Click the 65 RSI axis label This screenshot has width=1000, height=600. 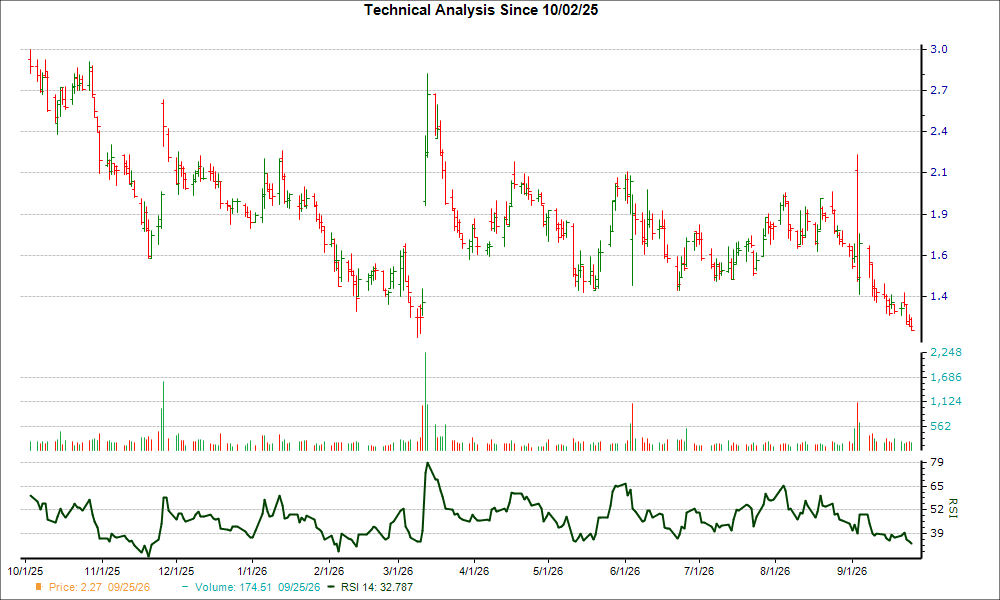[937, 487]
